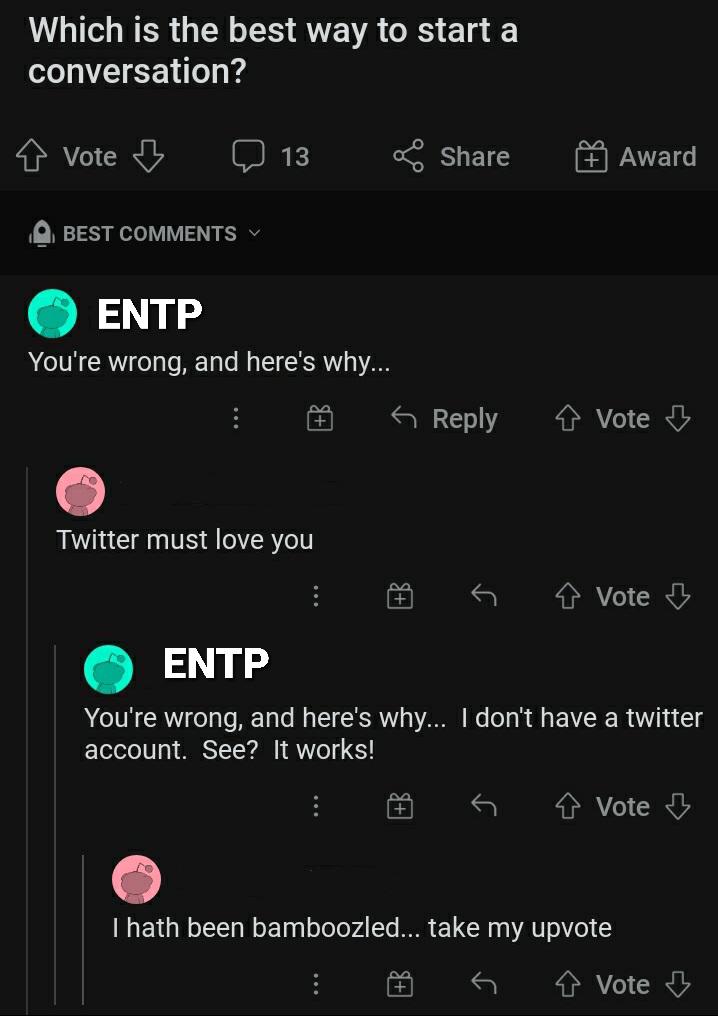Downvote the top ENTP comment
Viewport: 718px width, 1016px height.
click(680, 419)
